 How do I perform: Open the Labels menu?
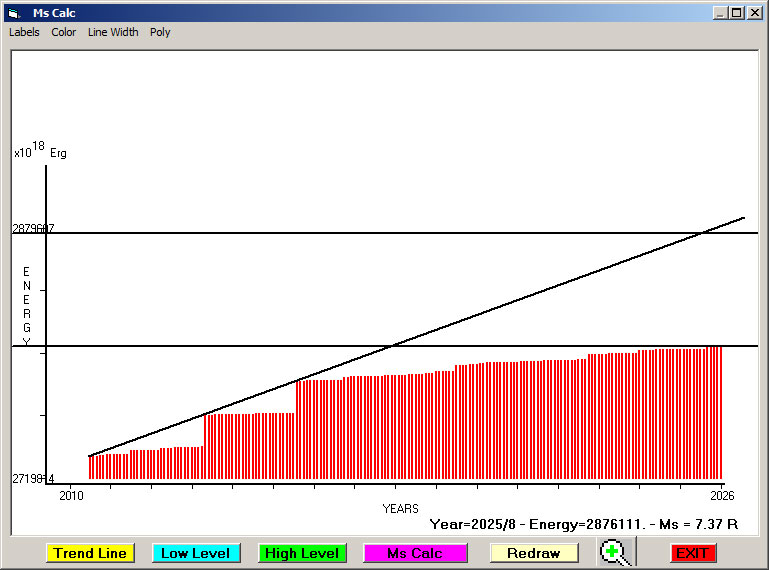click(x=24, y=32)
